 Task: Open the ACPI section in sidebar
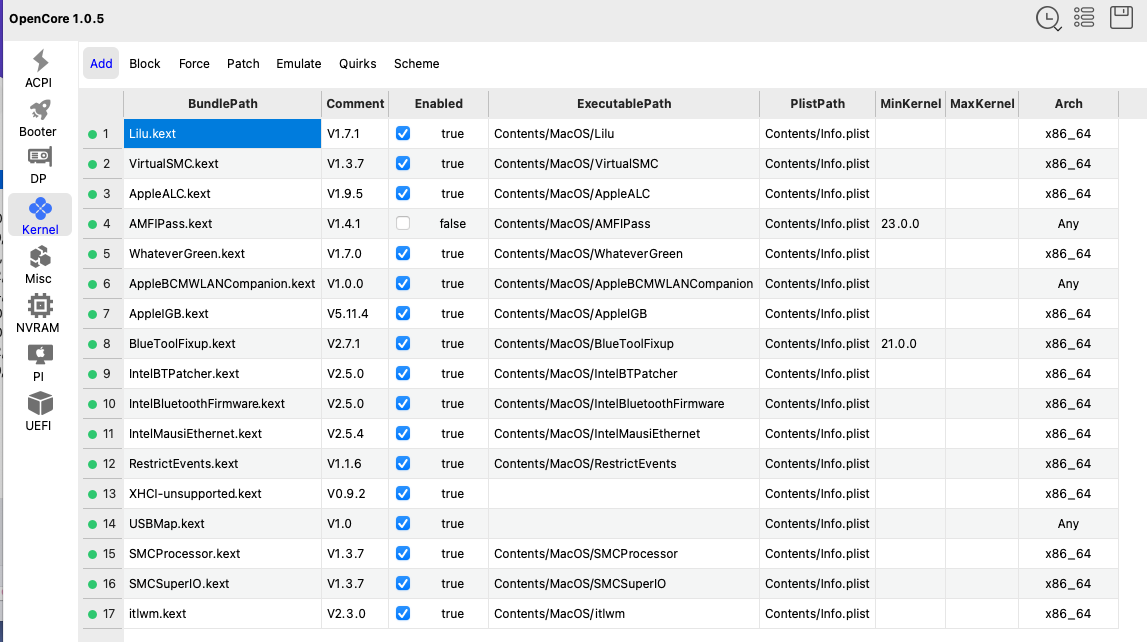[x=39, y=68]
